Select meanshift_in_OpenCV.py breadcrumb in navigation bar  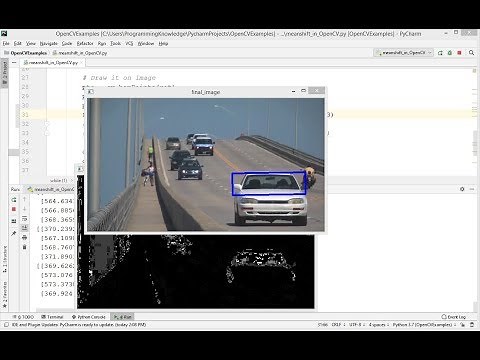(80, 53)
